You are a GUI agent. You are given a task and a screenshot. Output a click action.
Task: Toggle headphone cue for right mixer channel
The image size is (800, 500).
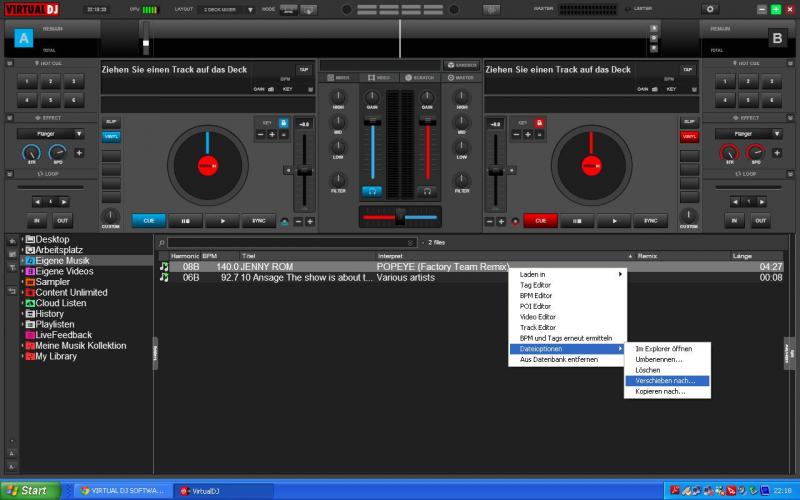click(427, 190)
